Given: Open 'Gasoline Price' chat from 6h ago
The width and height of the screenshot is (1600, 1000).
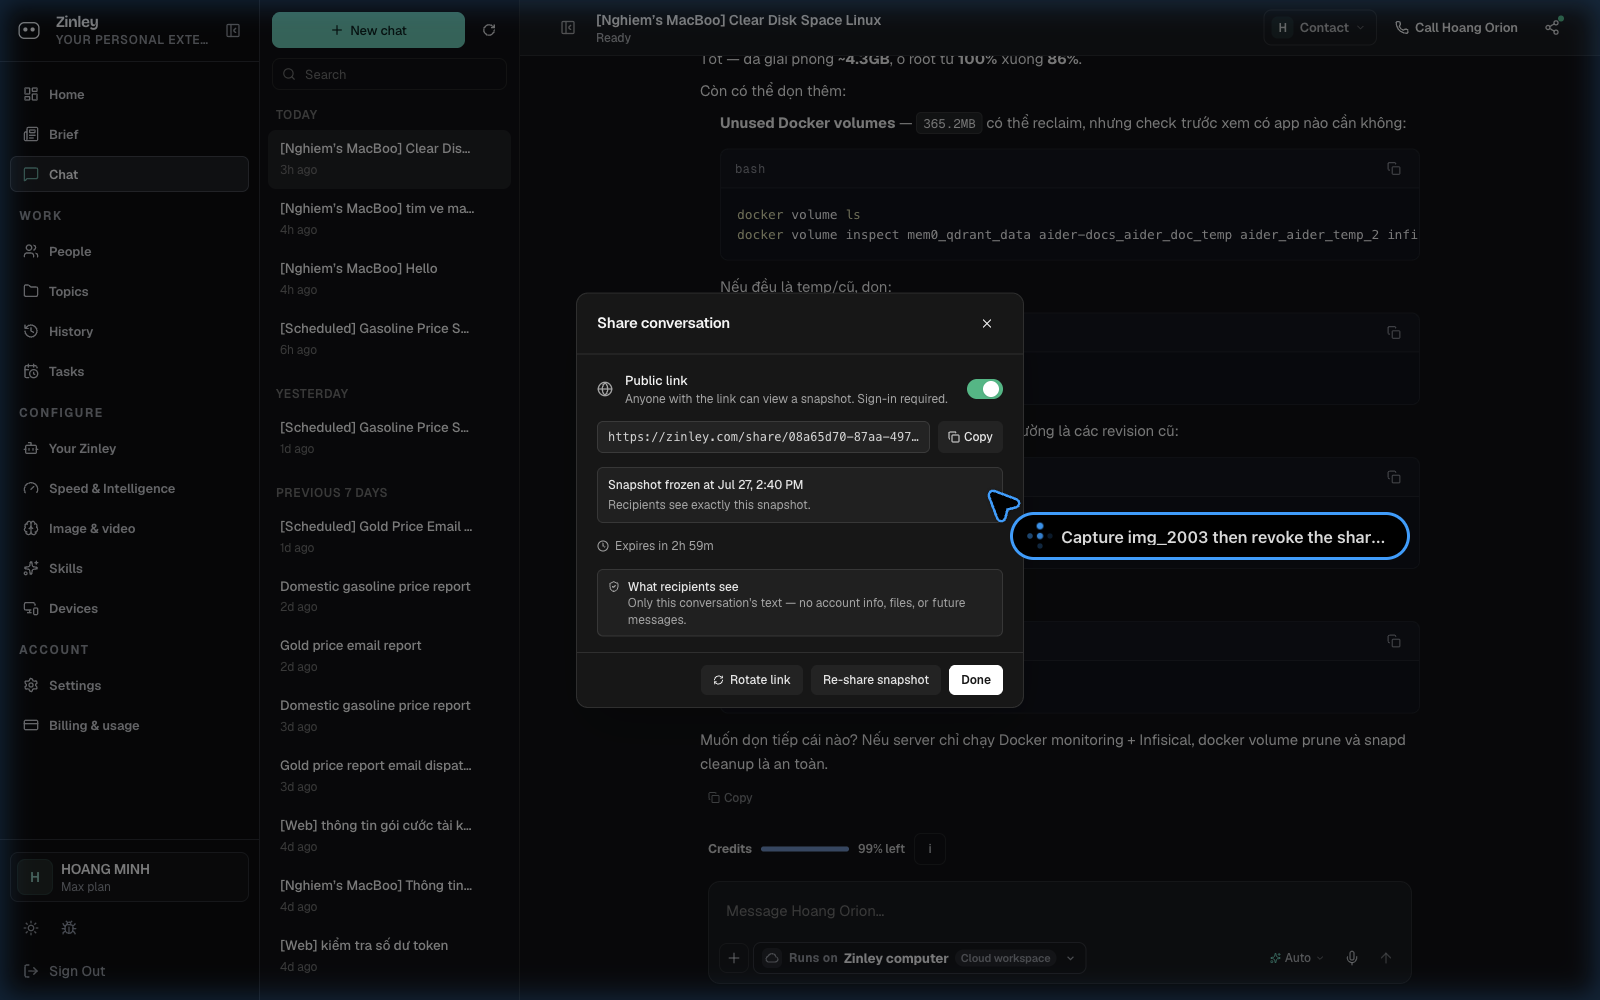Looking at the screenshot, I should pos(389,338).
